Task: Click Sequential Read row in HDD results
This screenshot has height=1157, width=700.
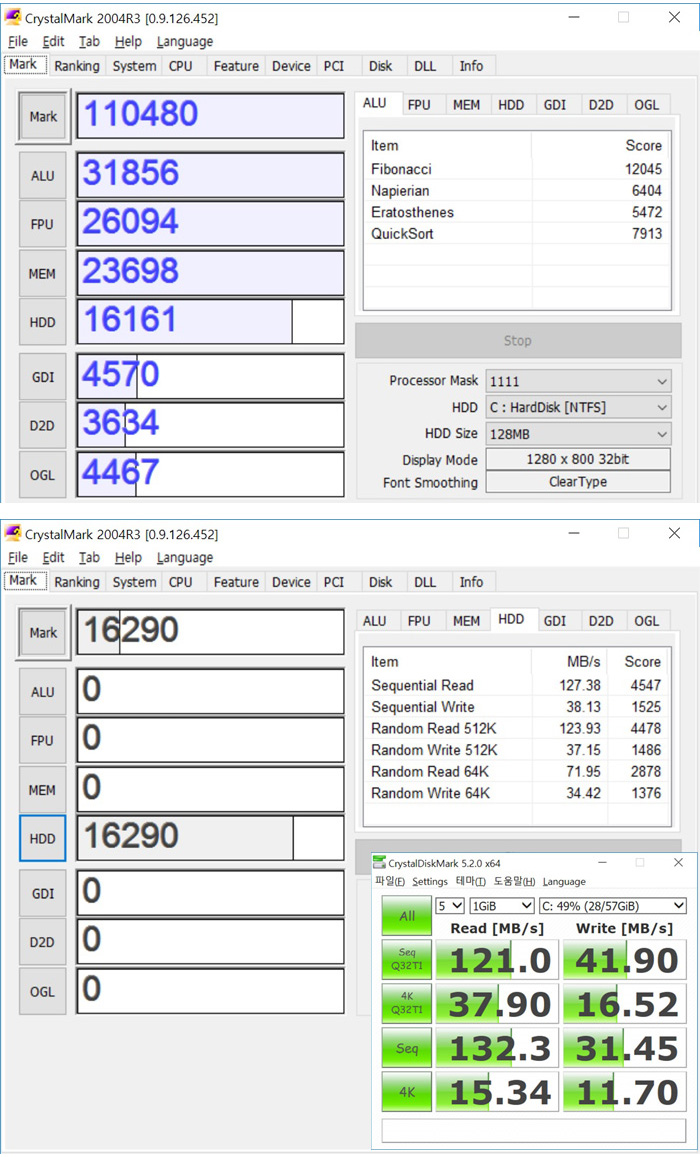Action: (517, 685)
